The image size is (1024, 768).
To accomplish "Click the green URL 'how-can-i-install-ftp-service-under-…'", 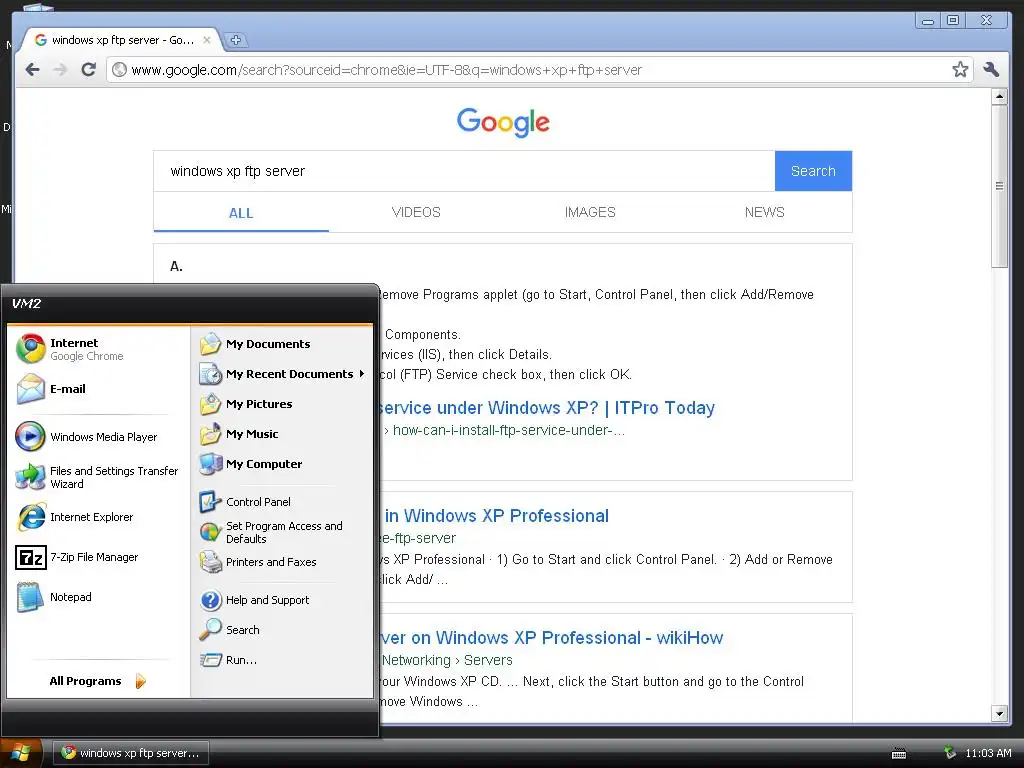I will click(509, 430).
